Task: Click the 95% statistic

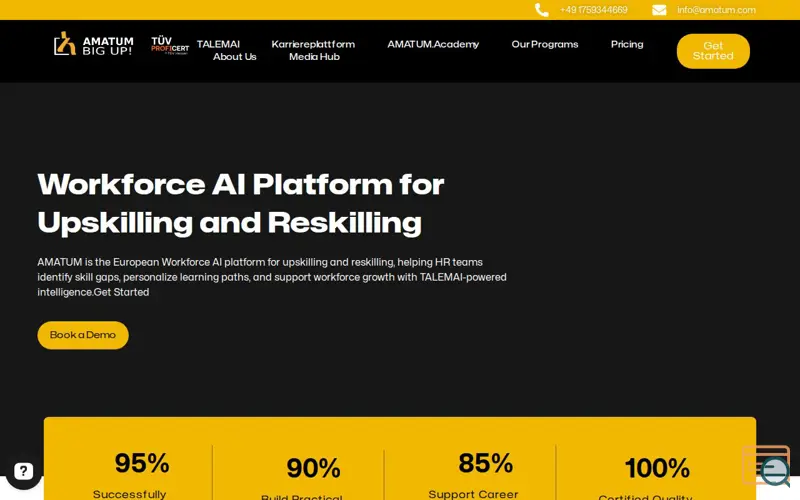Action: click(141, 463)
